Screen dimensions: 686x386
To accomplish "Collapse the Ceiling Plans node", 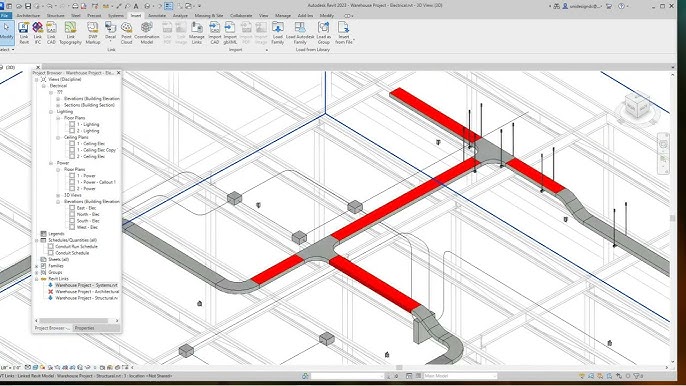I will [x=58, y=137].
